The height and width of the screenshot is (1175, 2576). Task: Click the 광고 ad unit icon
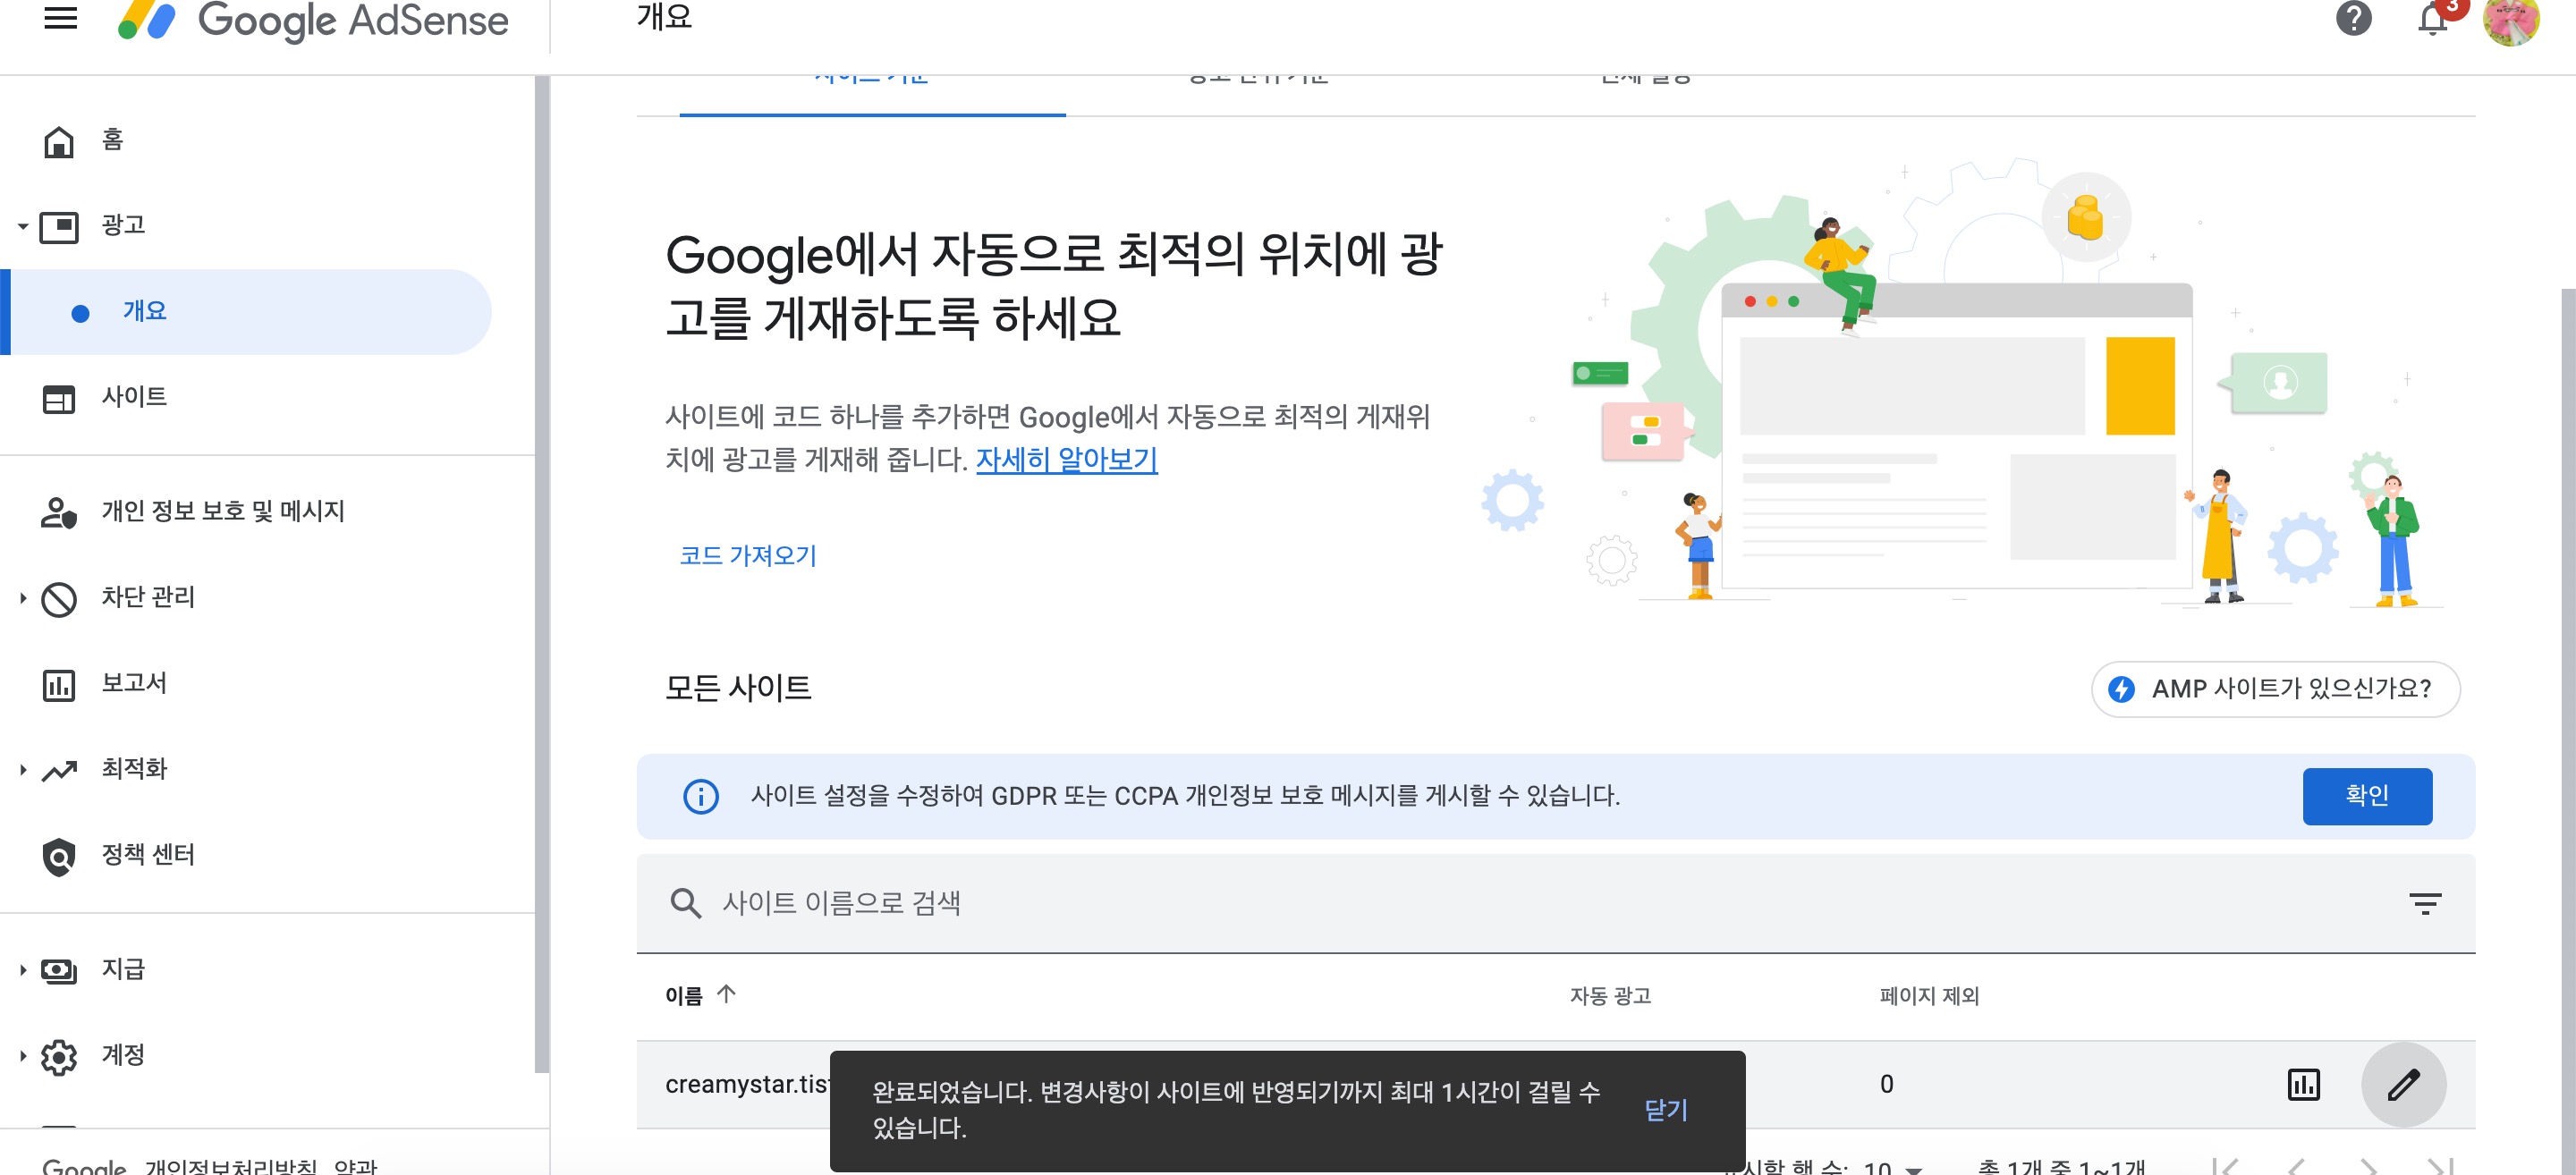click(x=59, y=227)
